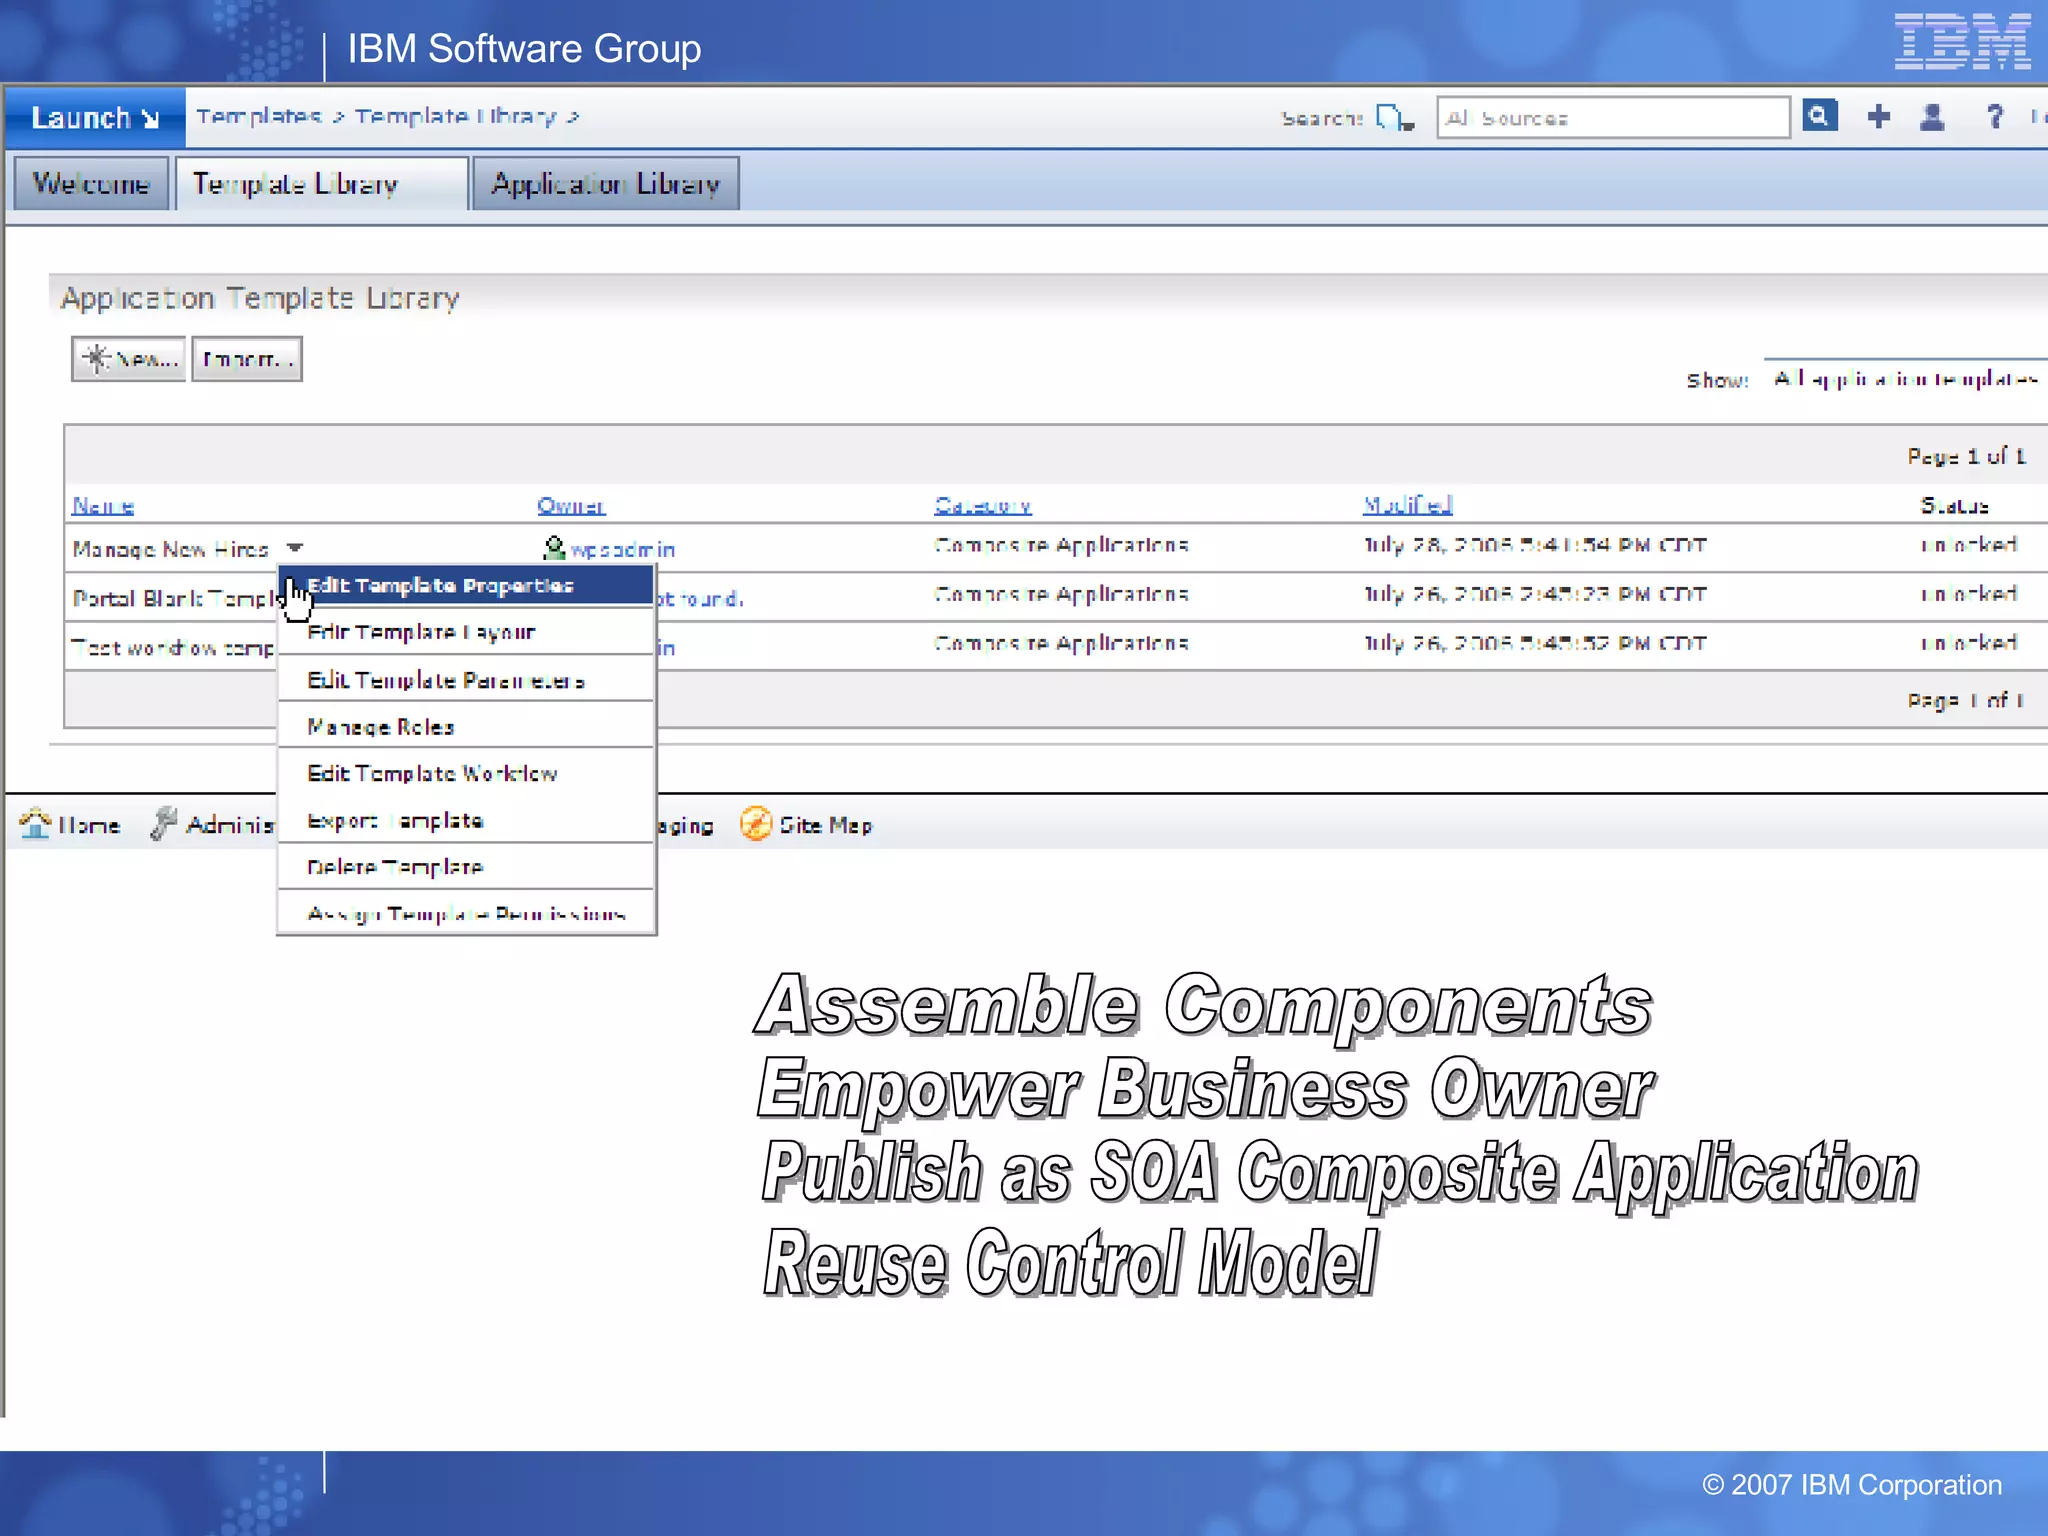This screenshot has width=2048, height=1536.
Task: Click the Template Library breadcrumb link
Action: [x=455, y=116]
